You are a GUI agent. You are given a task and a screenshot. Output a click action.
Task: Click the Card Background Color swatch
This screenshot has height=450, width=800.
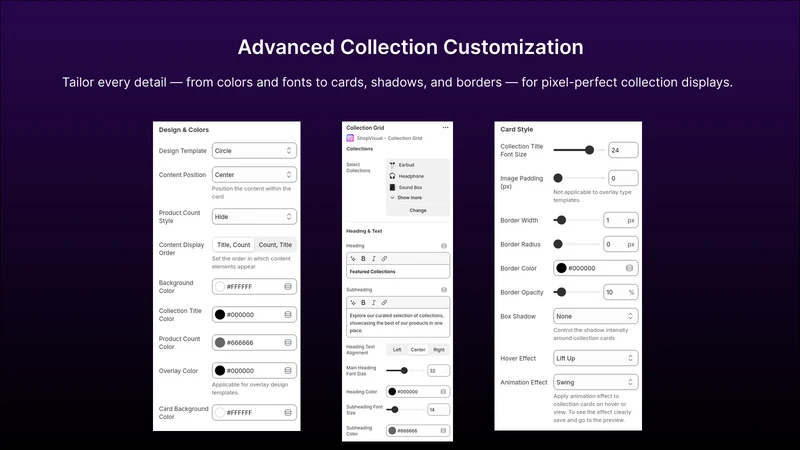pyautogui.click(x=220, y=413)
